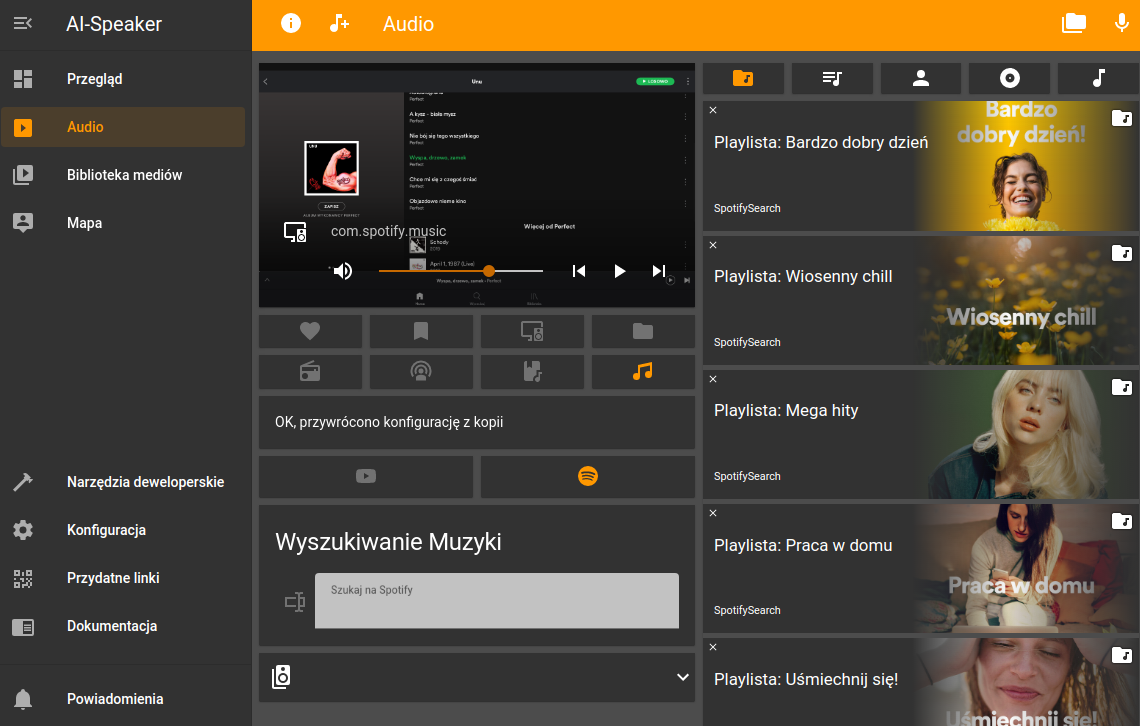
Task: Remove Mega hity playlist
Action: 713,379
